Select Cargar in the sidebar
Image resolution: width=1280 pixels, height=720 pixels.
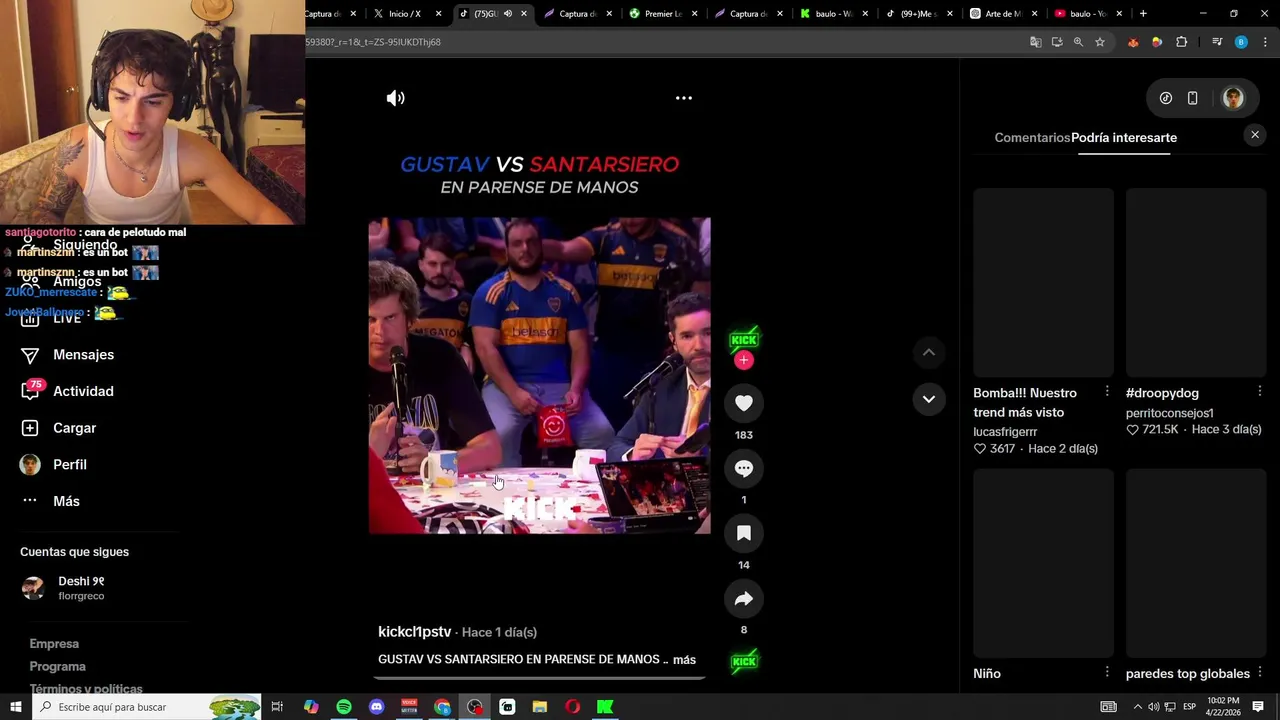tap(58, 428)
